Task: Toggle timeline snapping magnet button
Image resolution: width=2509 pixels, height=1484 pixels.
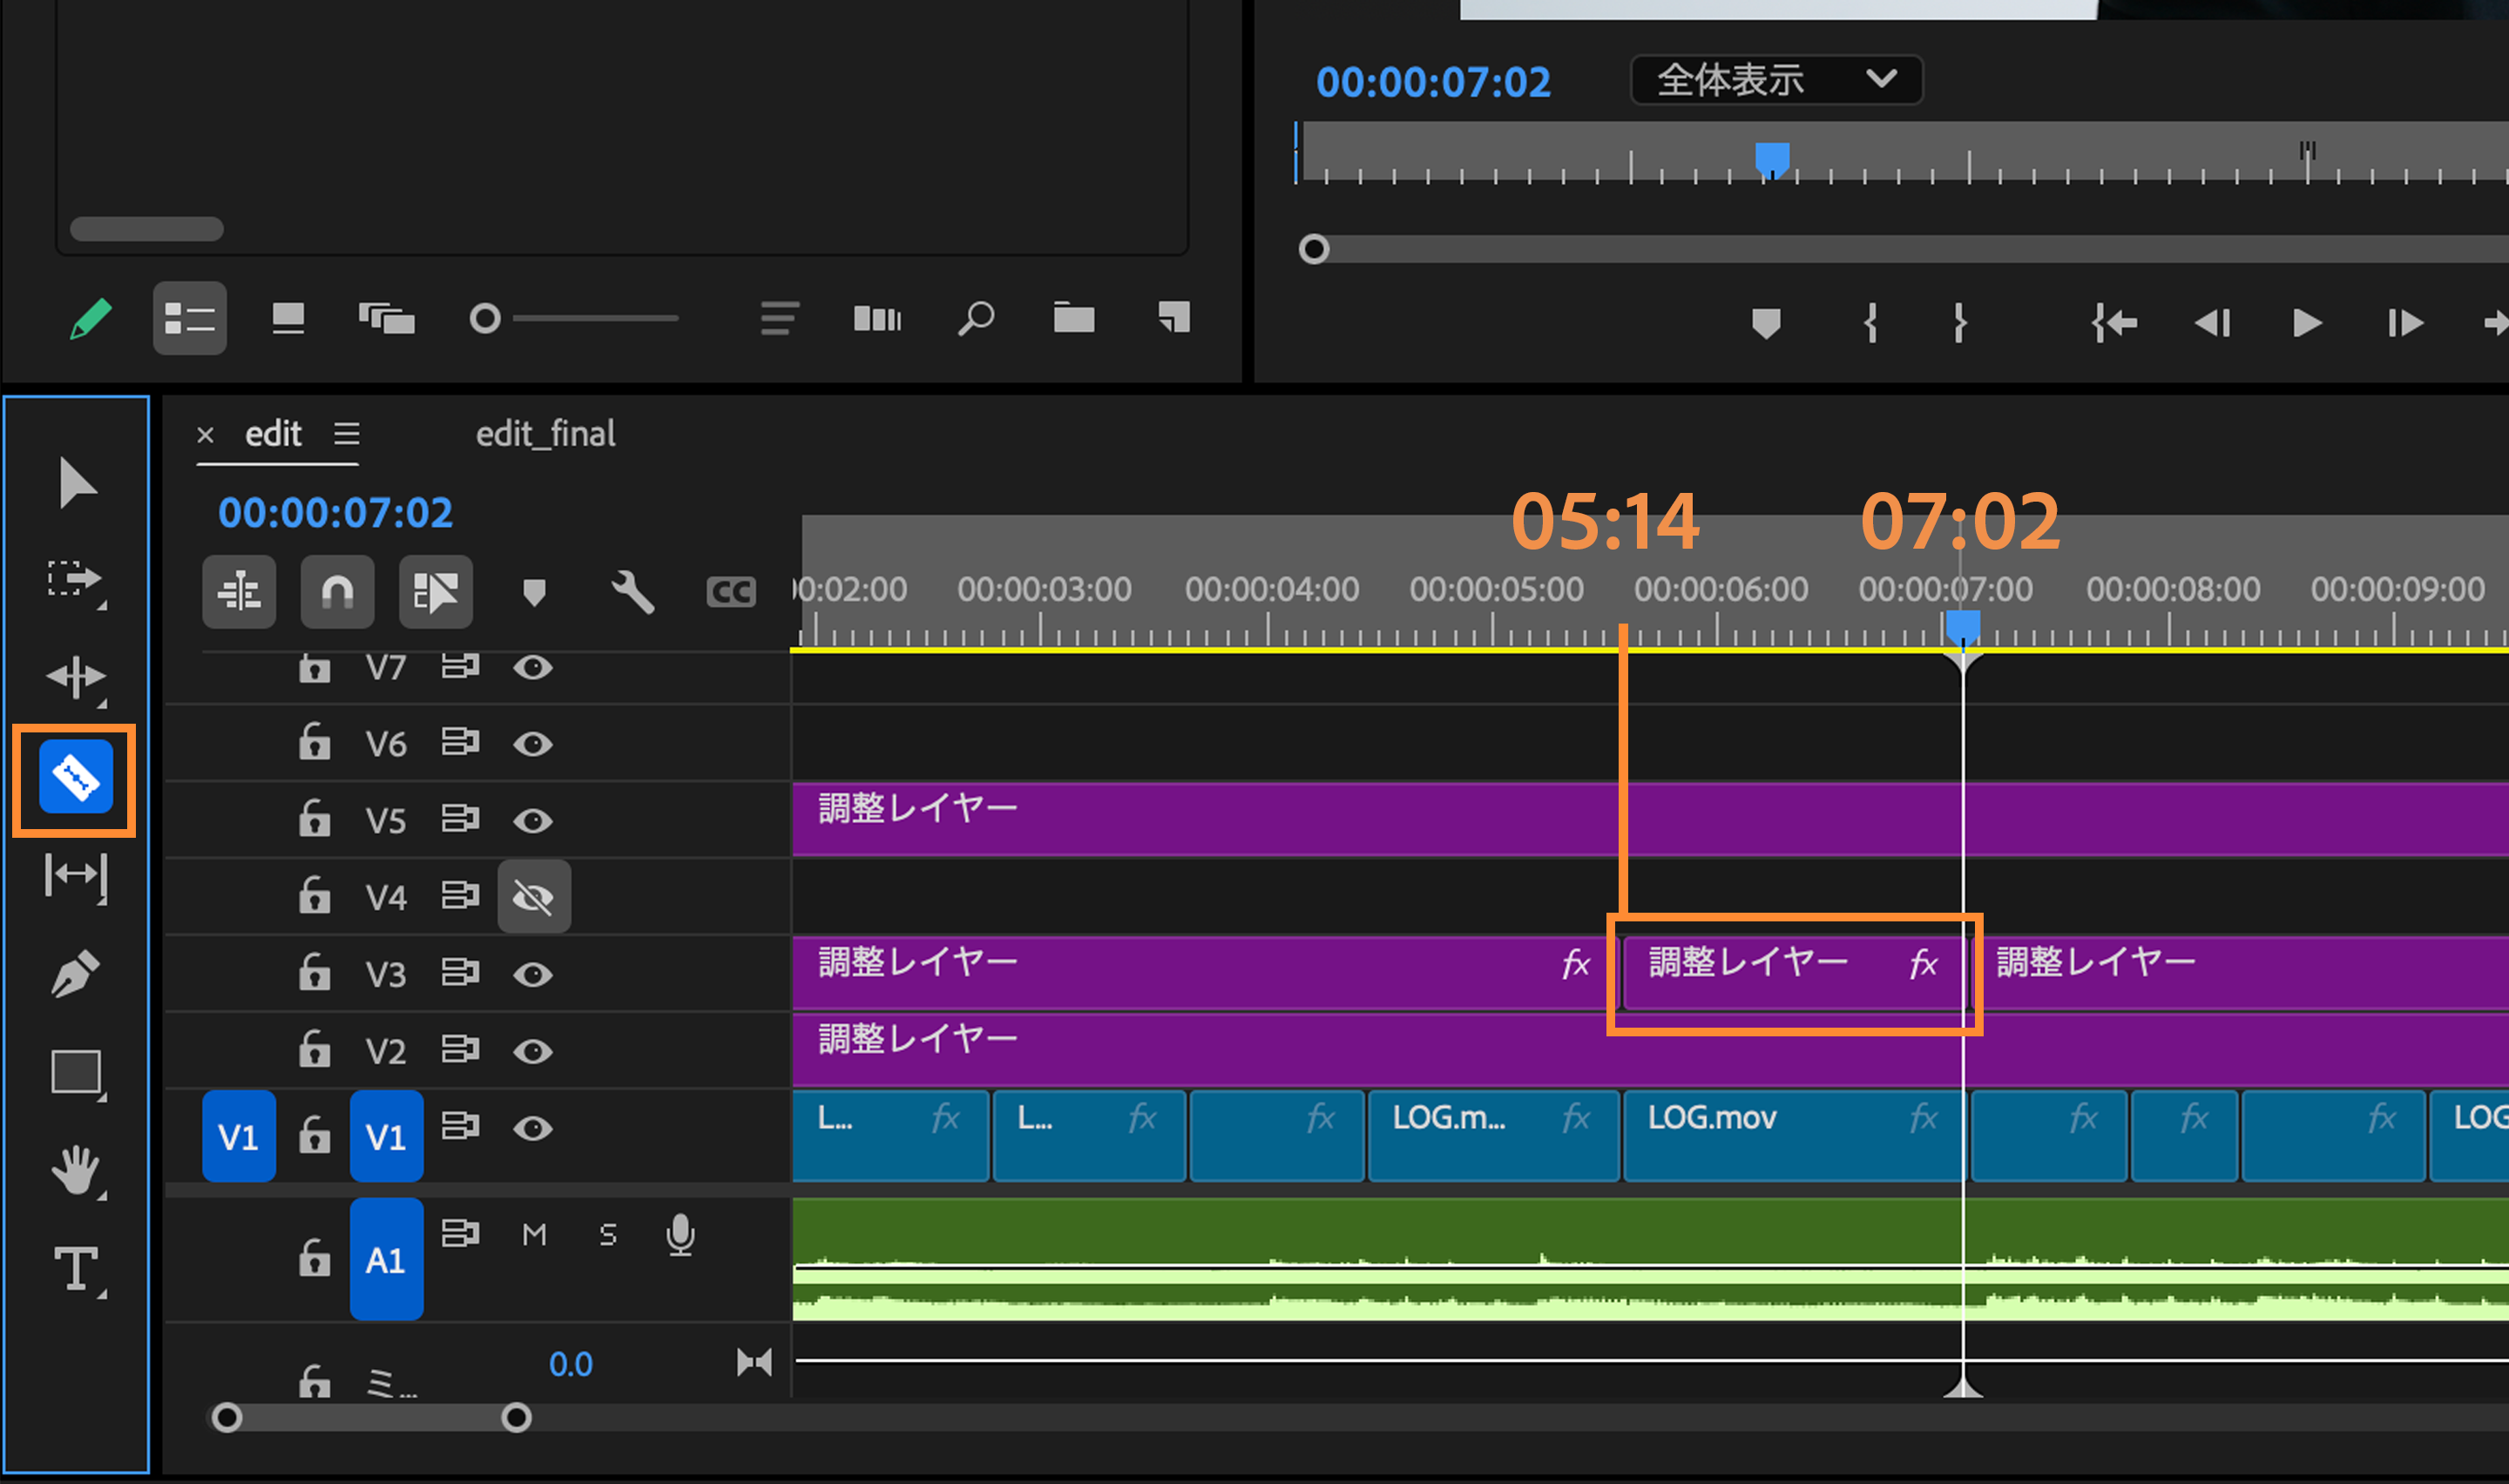Action: coord(337,592)
